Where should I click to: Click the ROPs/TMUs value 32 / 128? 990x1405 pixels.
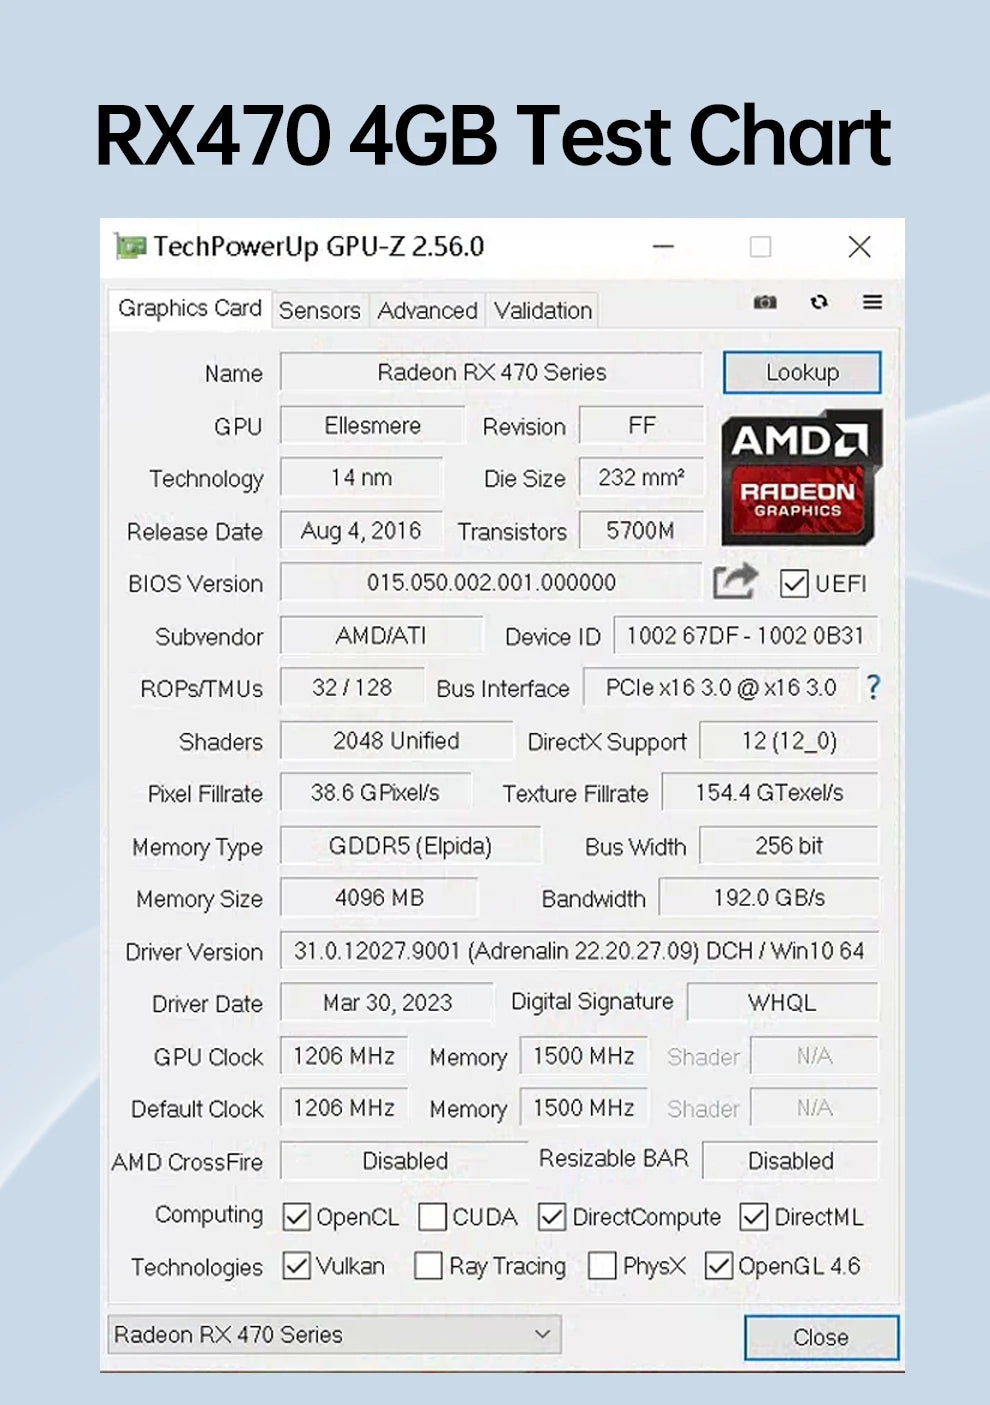coord(352,687)
